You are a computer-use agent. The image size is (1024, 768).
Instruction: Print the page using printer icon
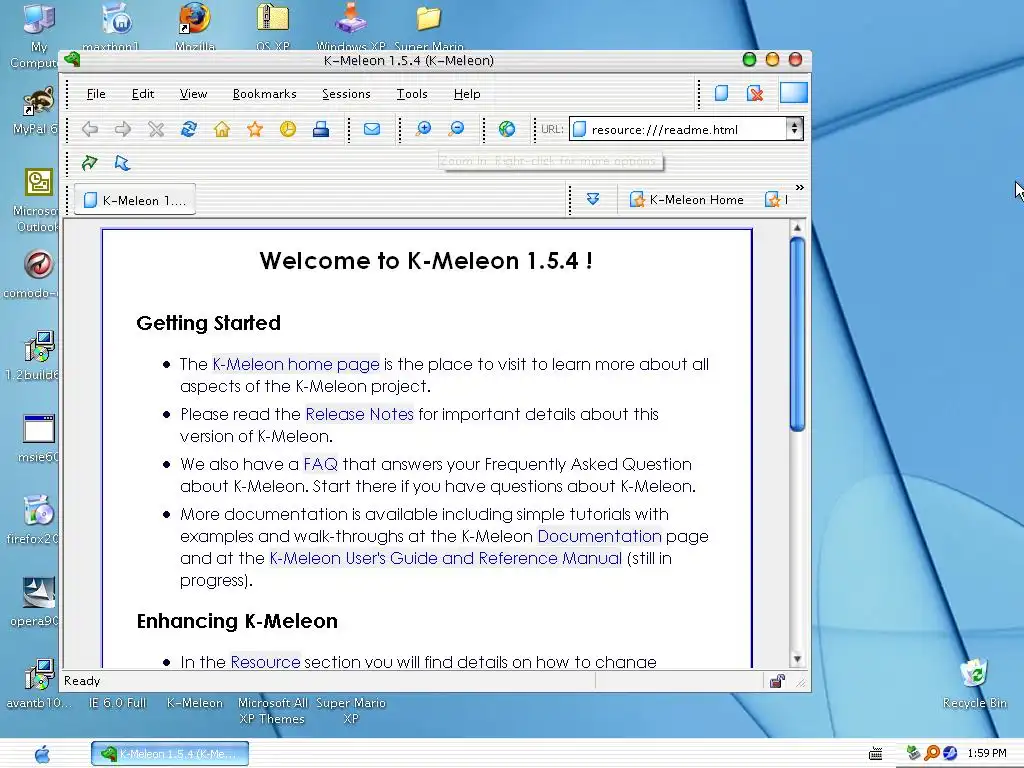321,129
